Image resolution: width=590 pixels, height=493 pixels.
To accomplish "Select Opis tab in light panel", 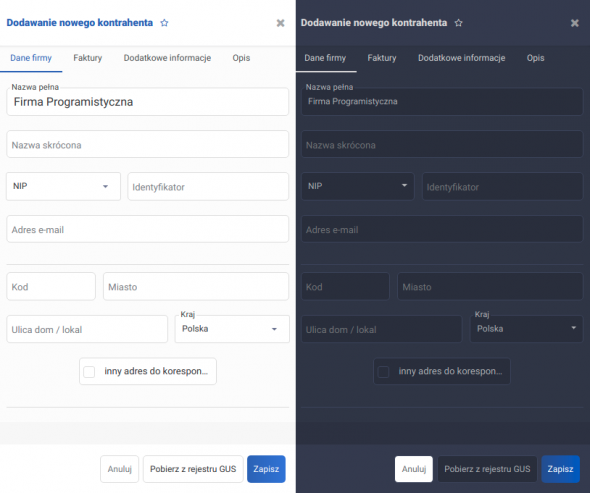I will (x=241, y=58).
